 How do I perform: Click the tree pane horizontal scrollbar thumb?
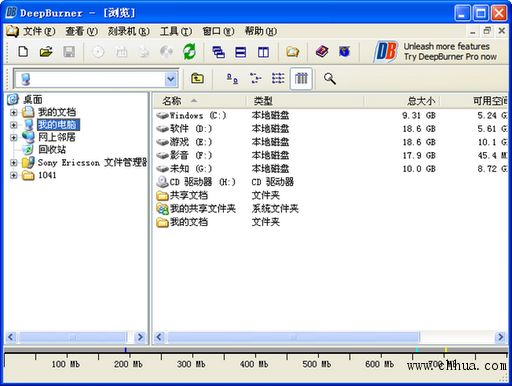(72, 337)
